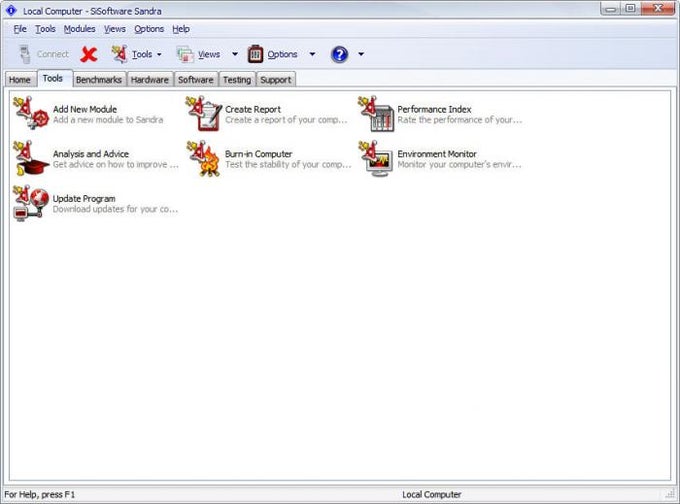Screen dimensions: 680x504
Task: Open the Create Report clipboard icon
Action: tap(203, 113)
